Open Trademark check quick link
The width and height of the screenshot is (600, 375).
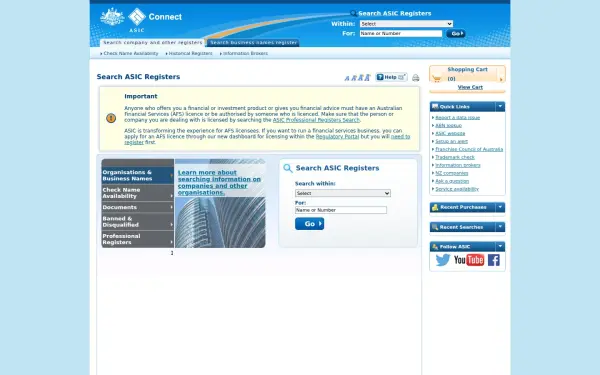click(x=455, y=157)
